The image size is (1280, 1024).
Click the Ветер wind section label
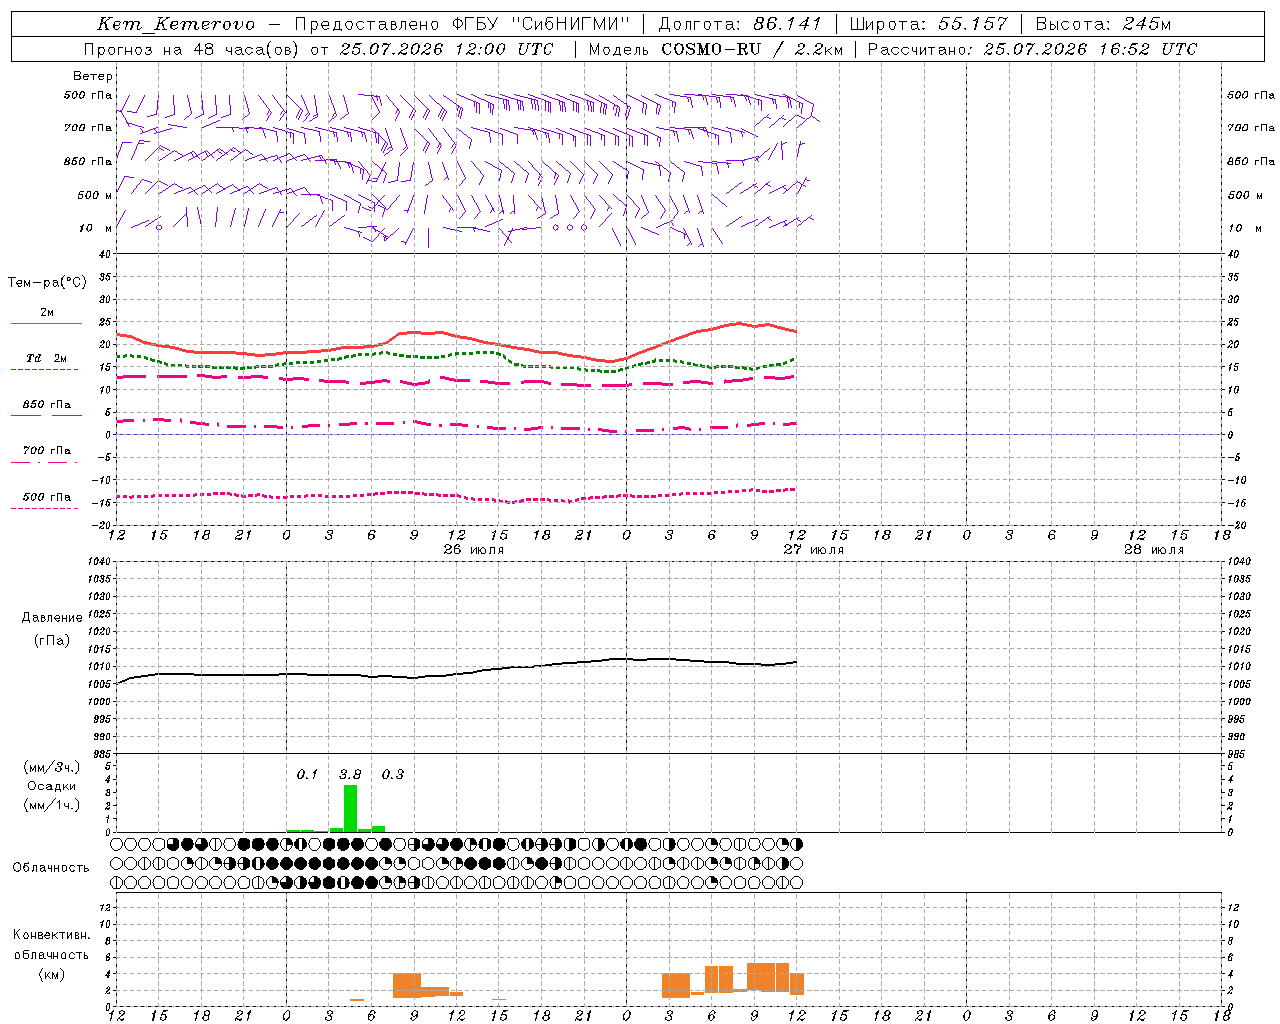pos(93,76)
